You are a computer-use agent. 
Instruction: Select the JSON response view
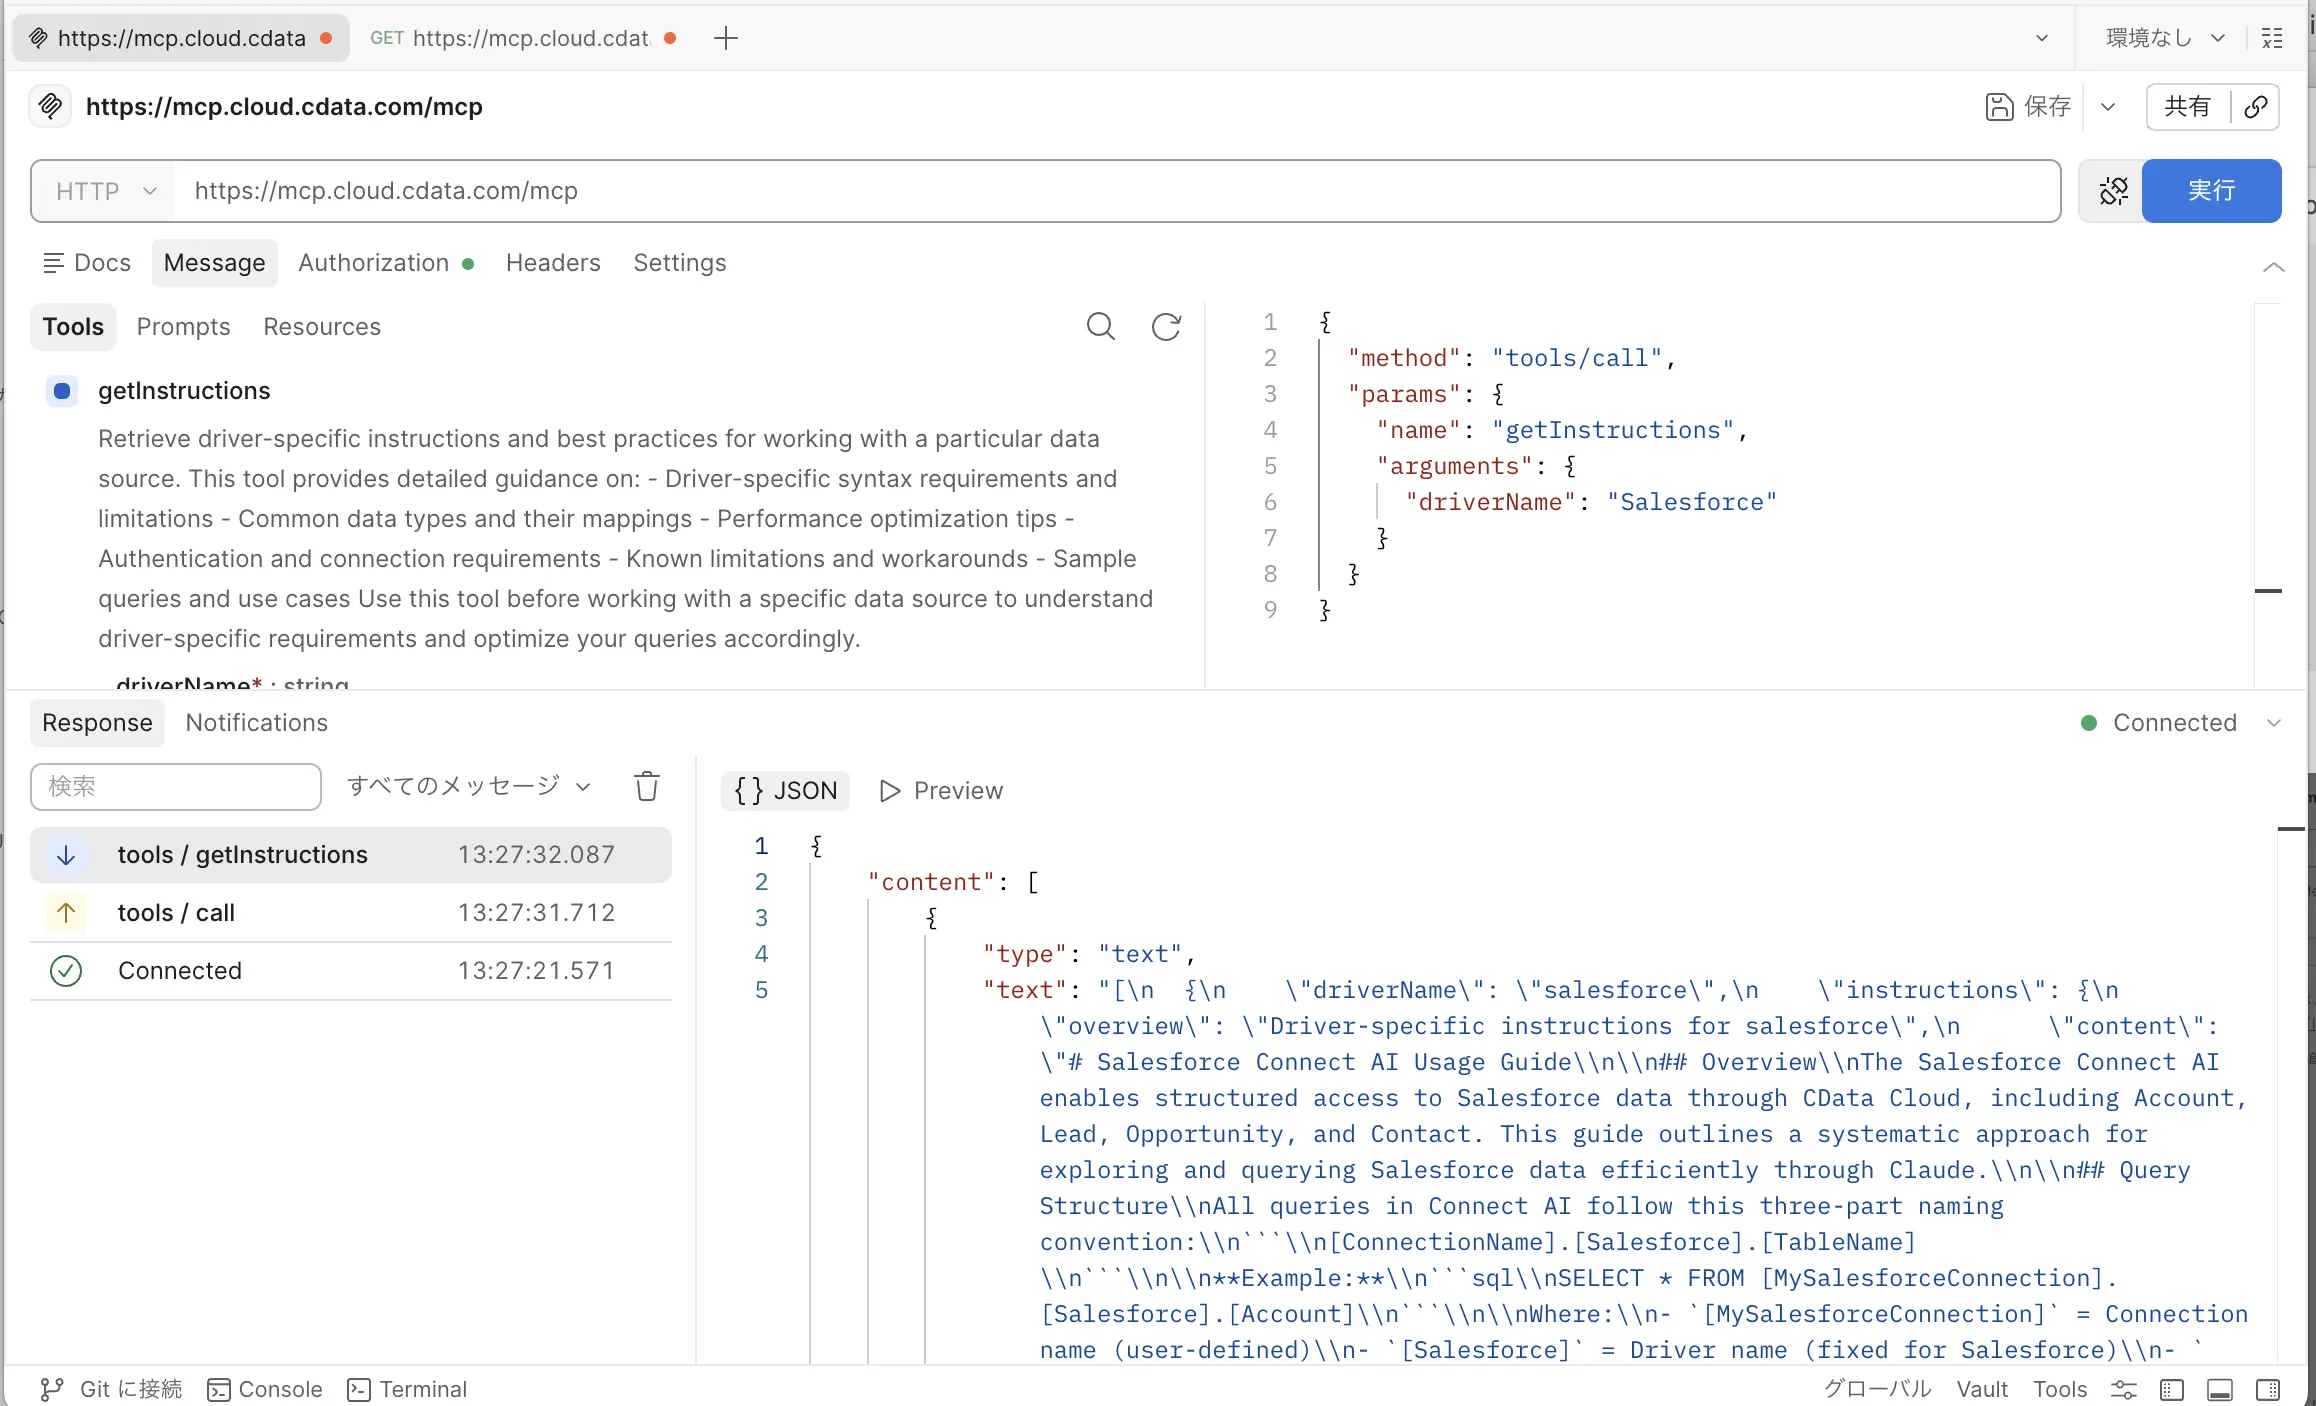[786, 791]
